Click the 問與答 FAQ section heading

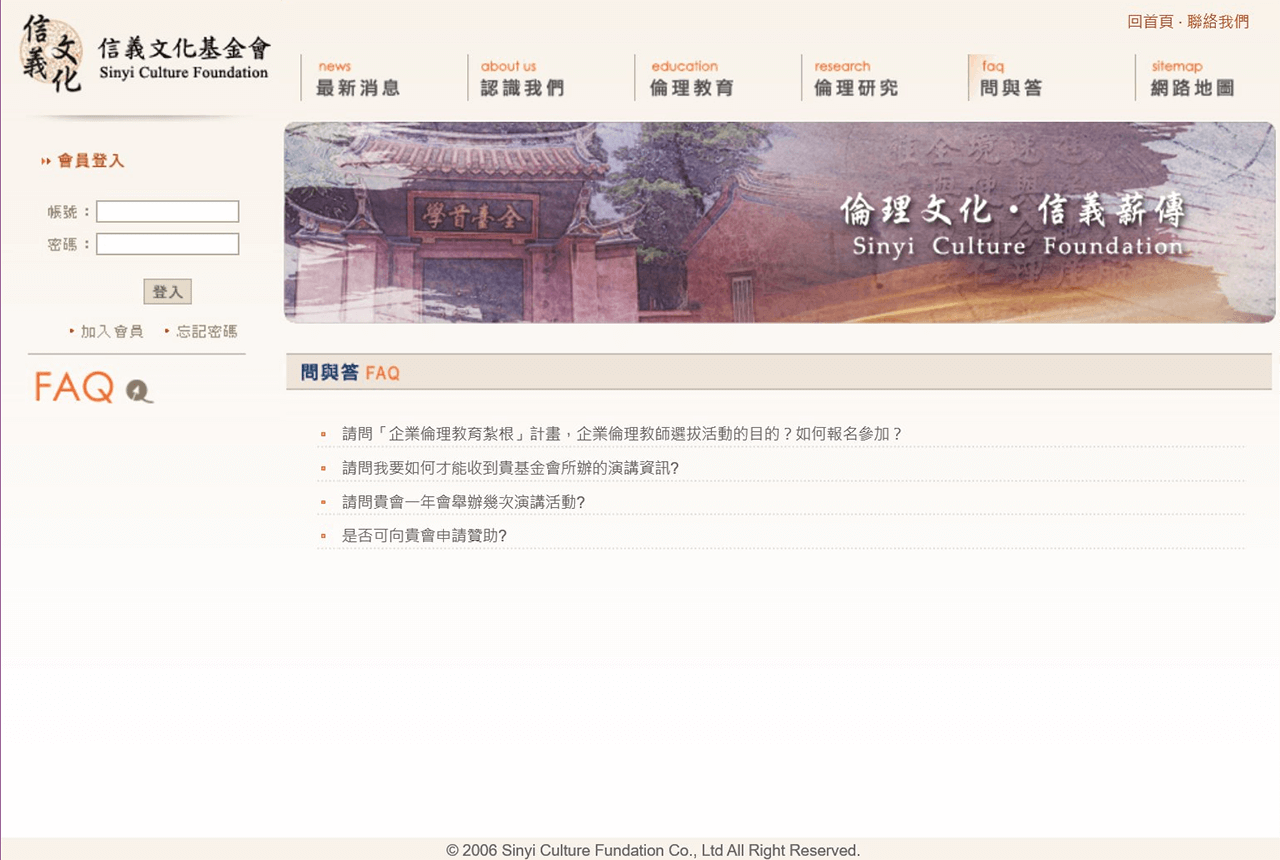click(350, 372)
